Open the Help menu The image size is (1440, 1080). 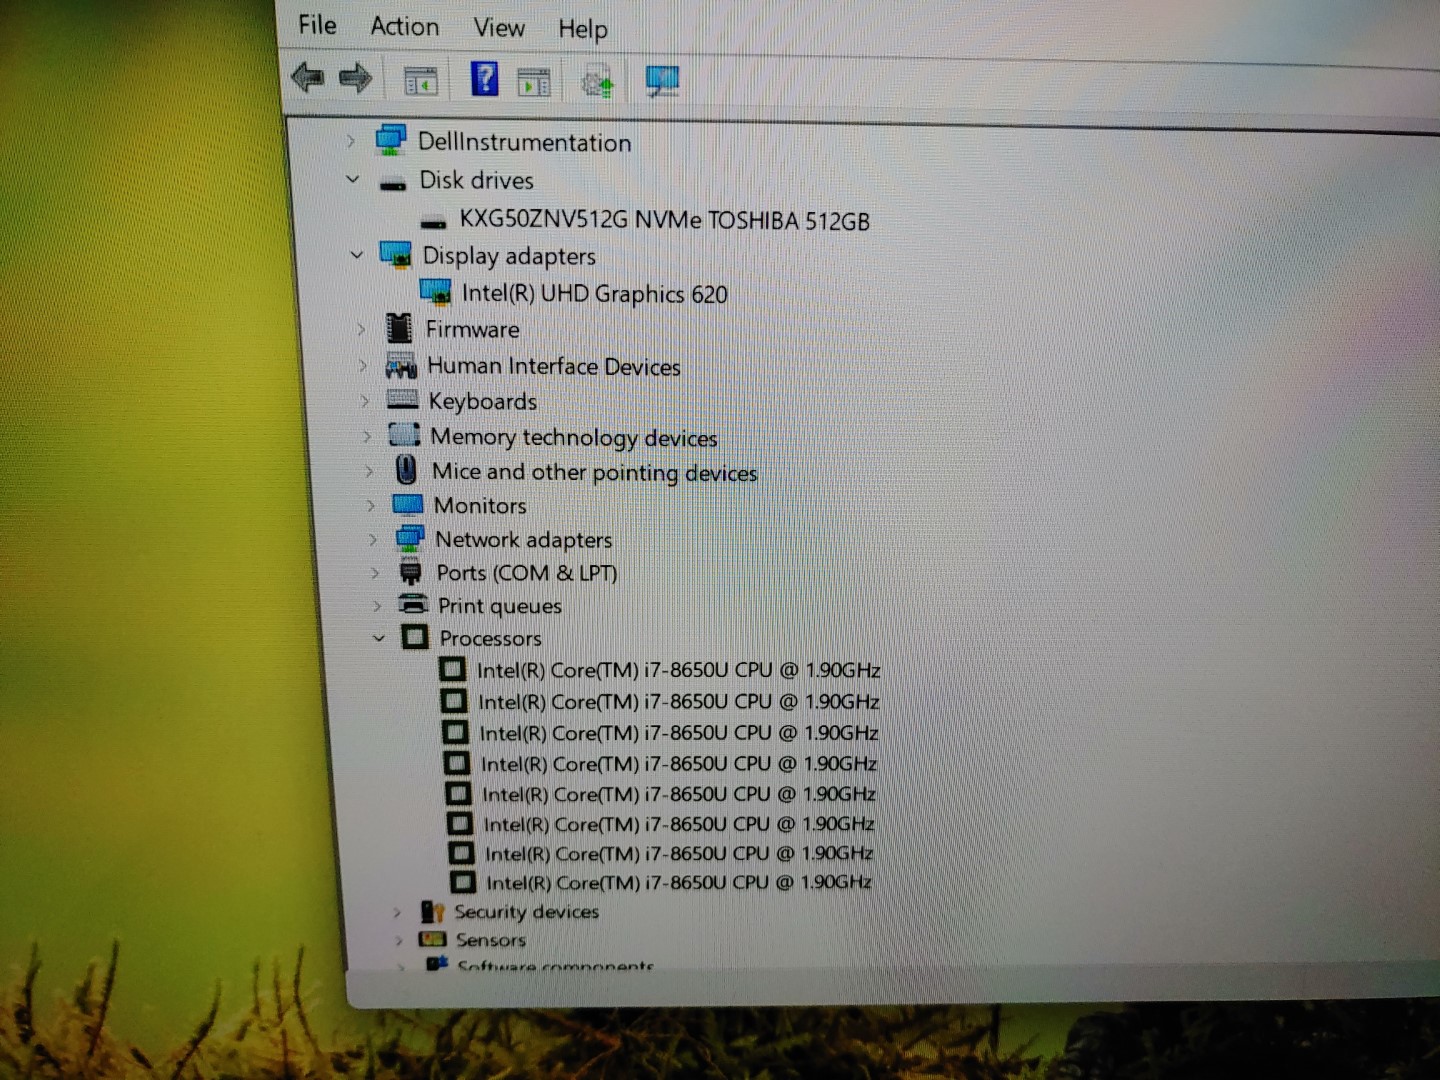[583, 30]
